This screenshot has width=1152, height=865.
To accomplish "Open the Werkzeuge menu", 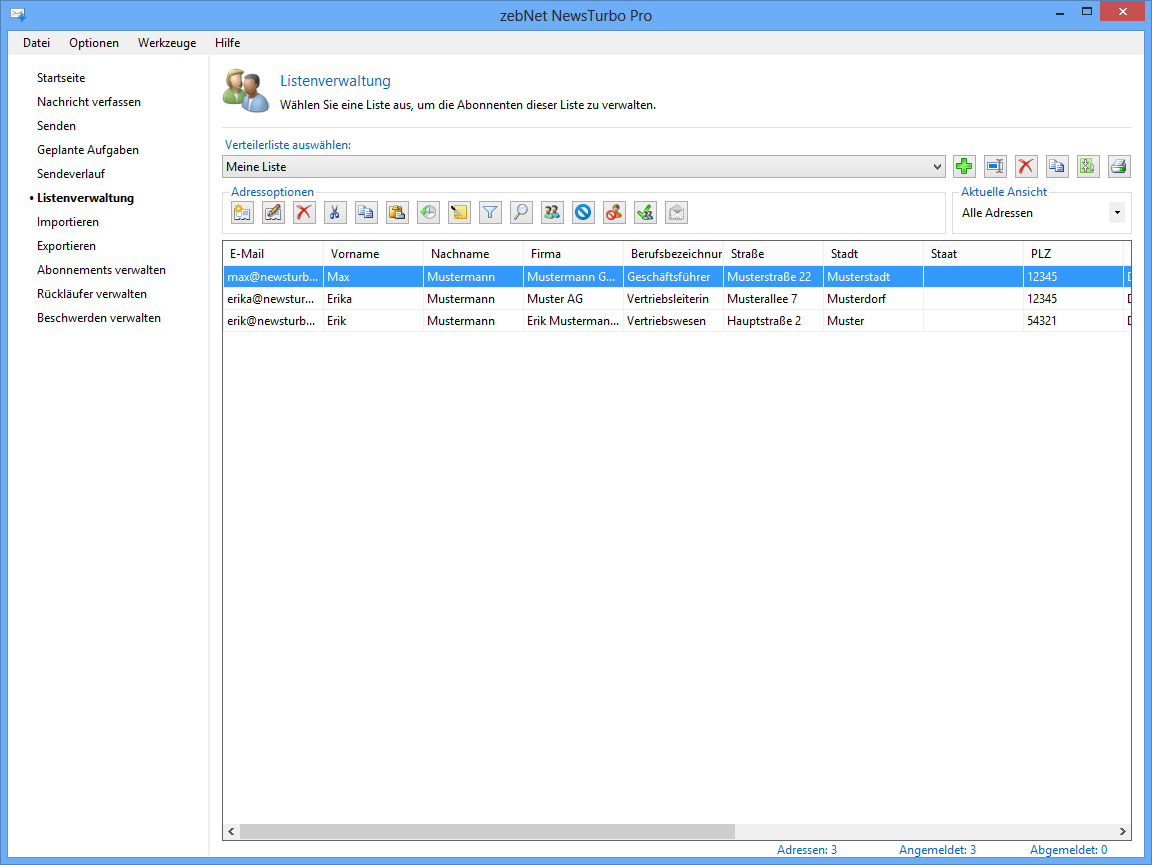I will point(167,43).
